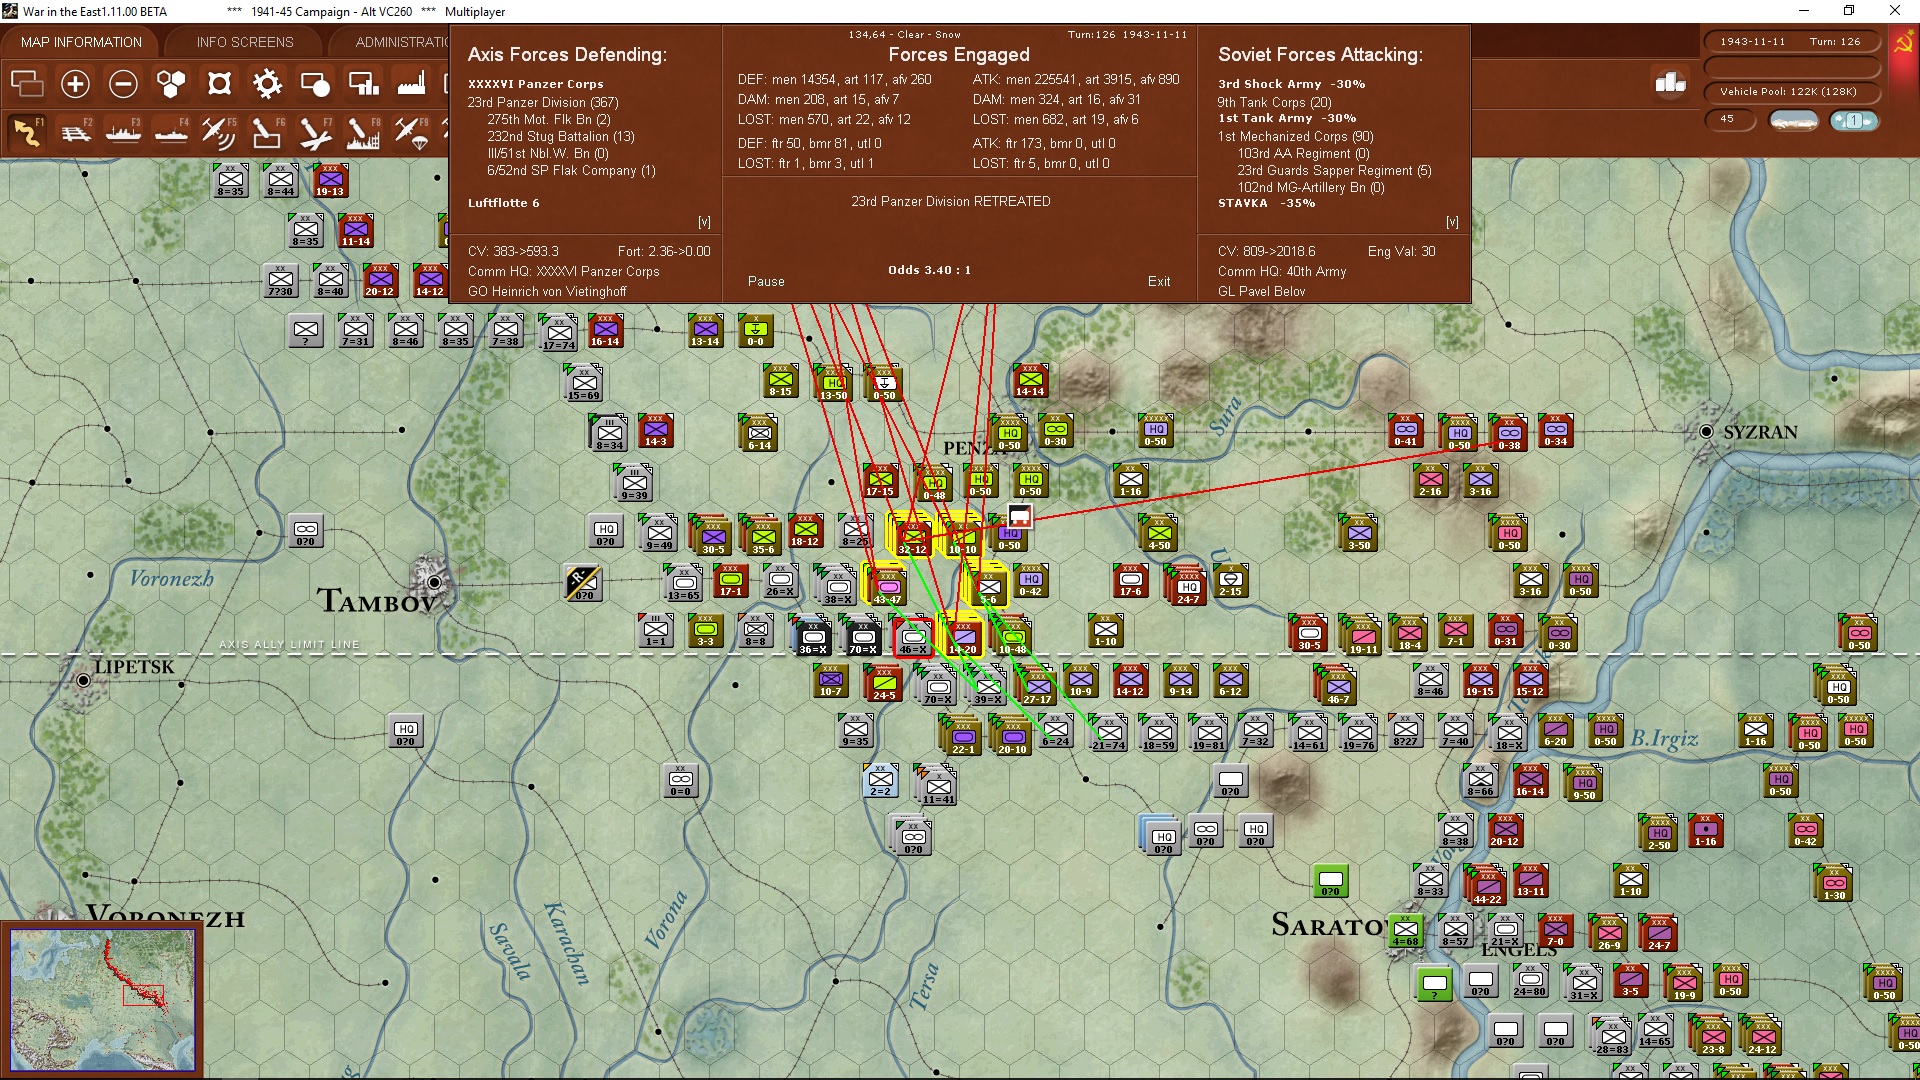Screen dimensions: 1920x1080
Task: Click 232nd Stug Battalion (13) entry
Action: [561, 136]
